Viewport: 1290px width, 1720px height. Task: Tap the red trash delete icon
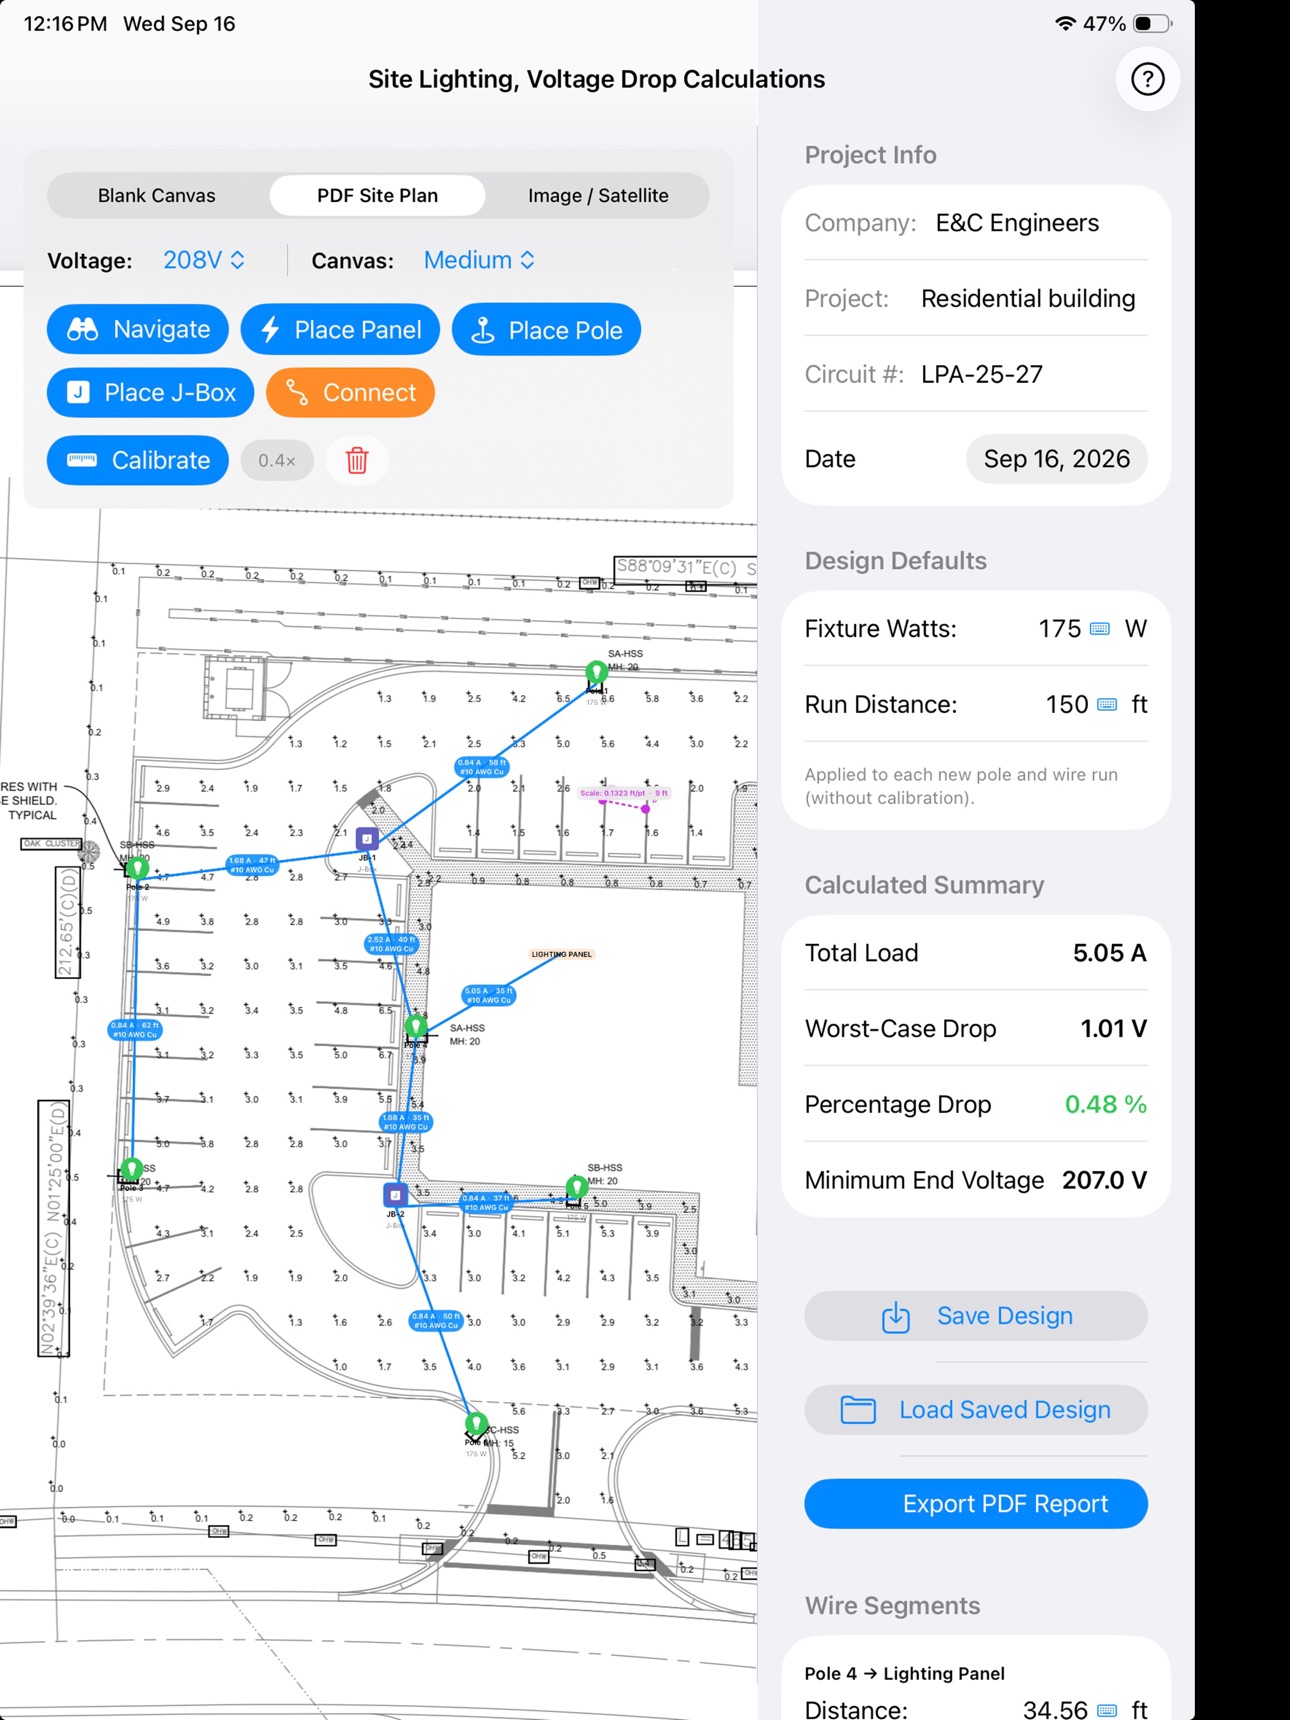[x=357, y=460]
